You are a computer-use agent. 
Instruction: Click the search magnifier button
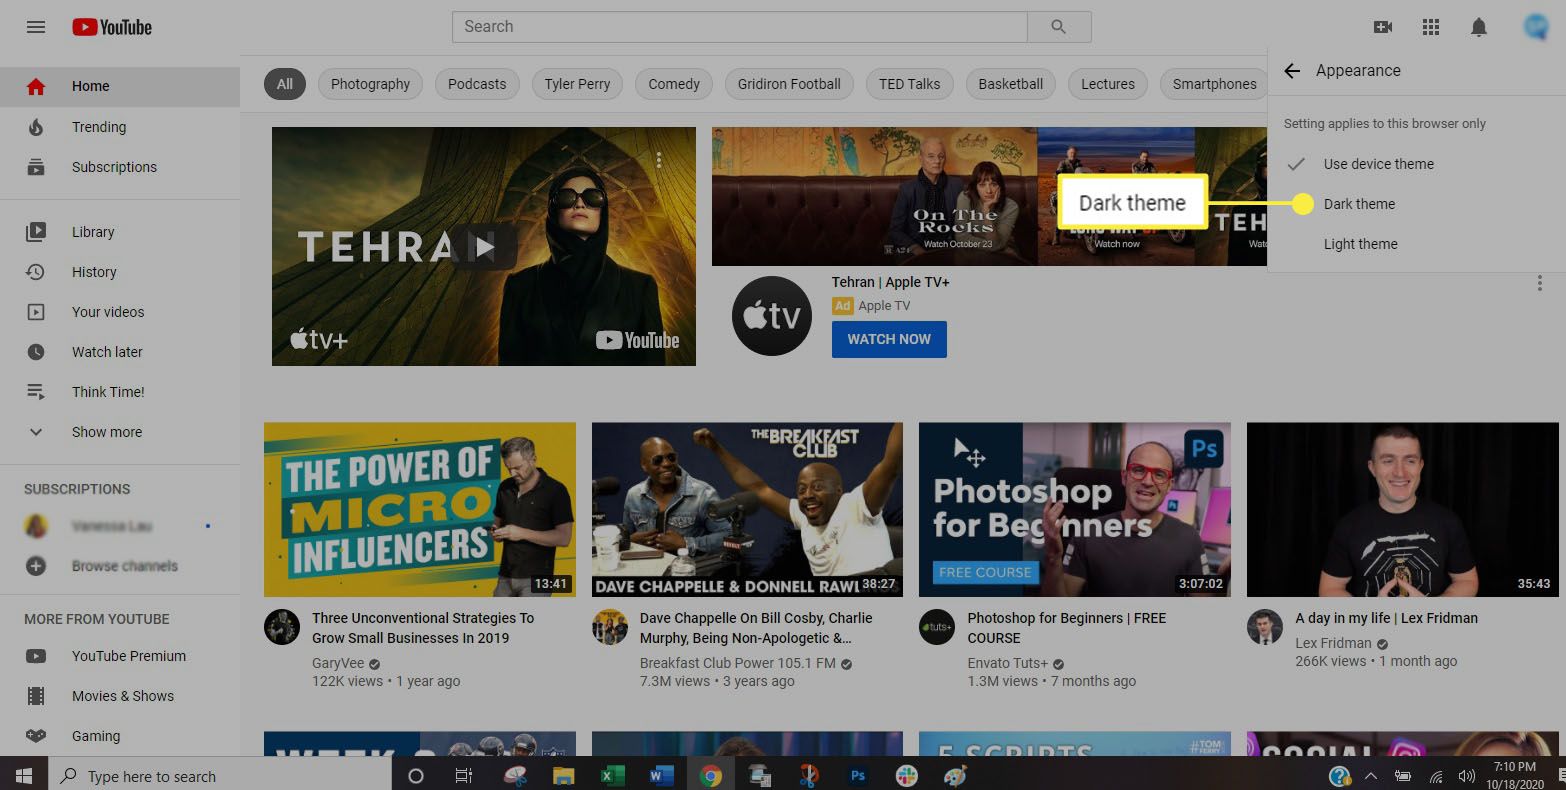click(1059, 27)
